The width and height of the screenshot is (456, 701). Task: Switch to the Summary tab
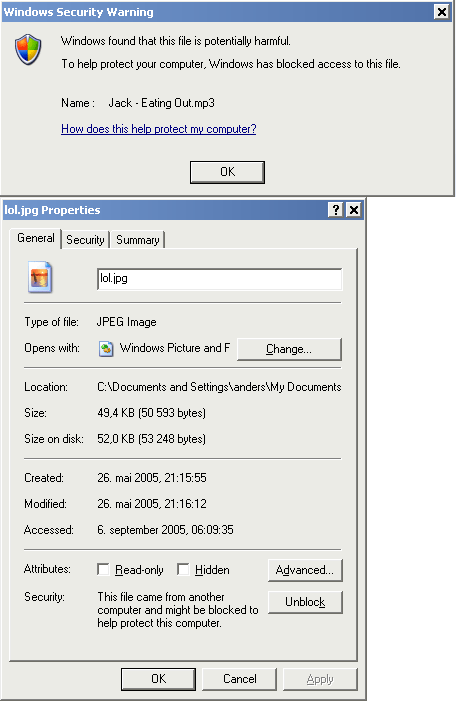point(138,240)
